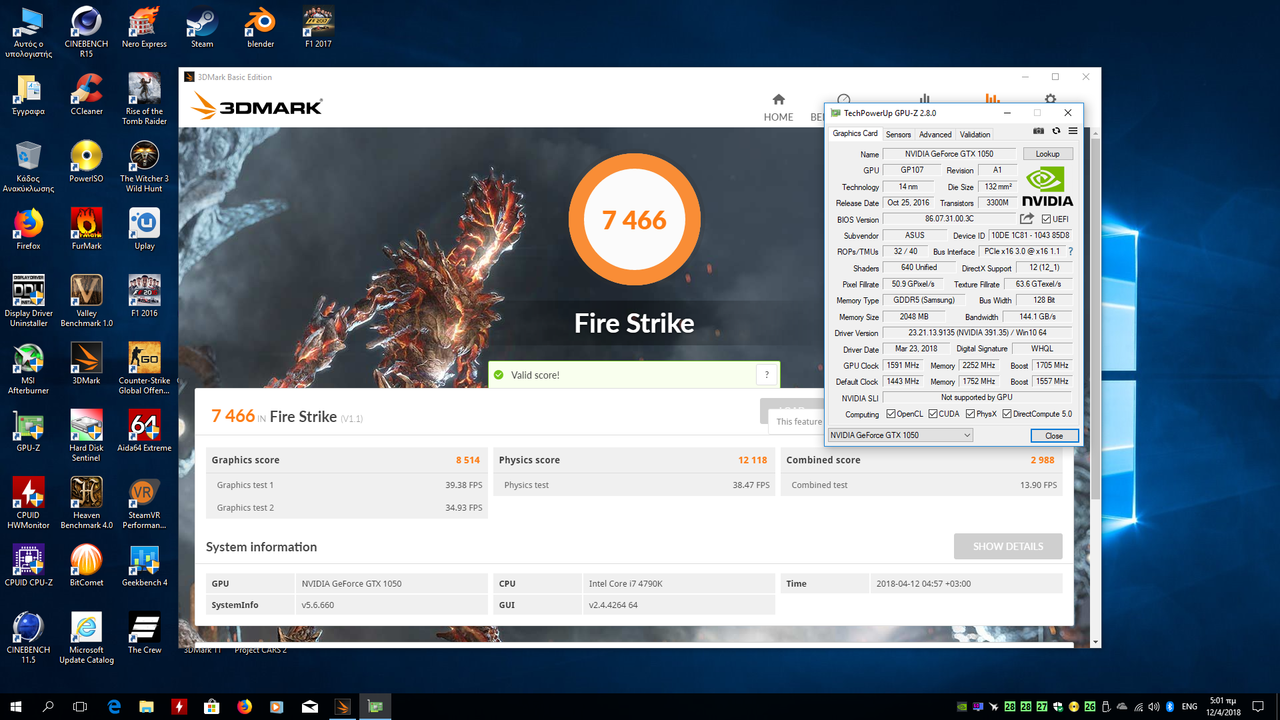Click the BitComet desktop icon

click(x=86, y=566)
